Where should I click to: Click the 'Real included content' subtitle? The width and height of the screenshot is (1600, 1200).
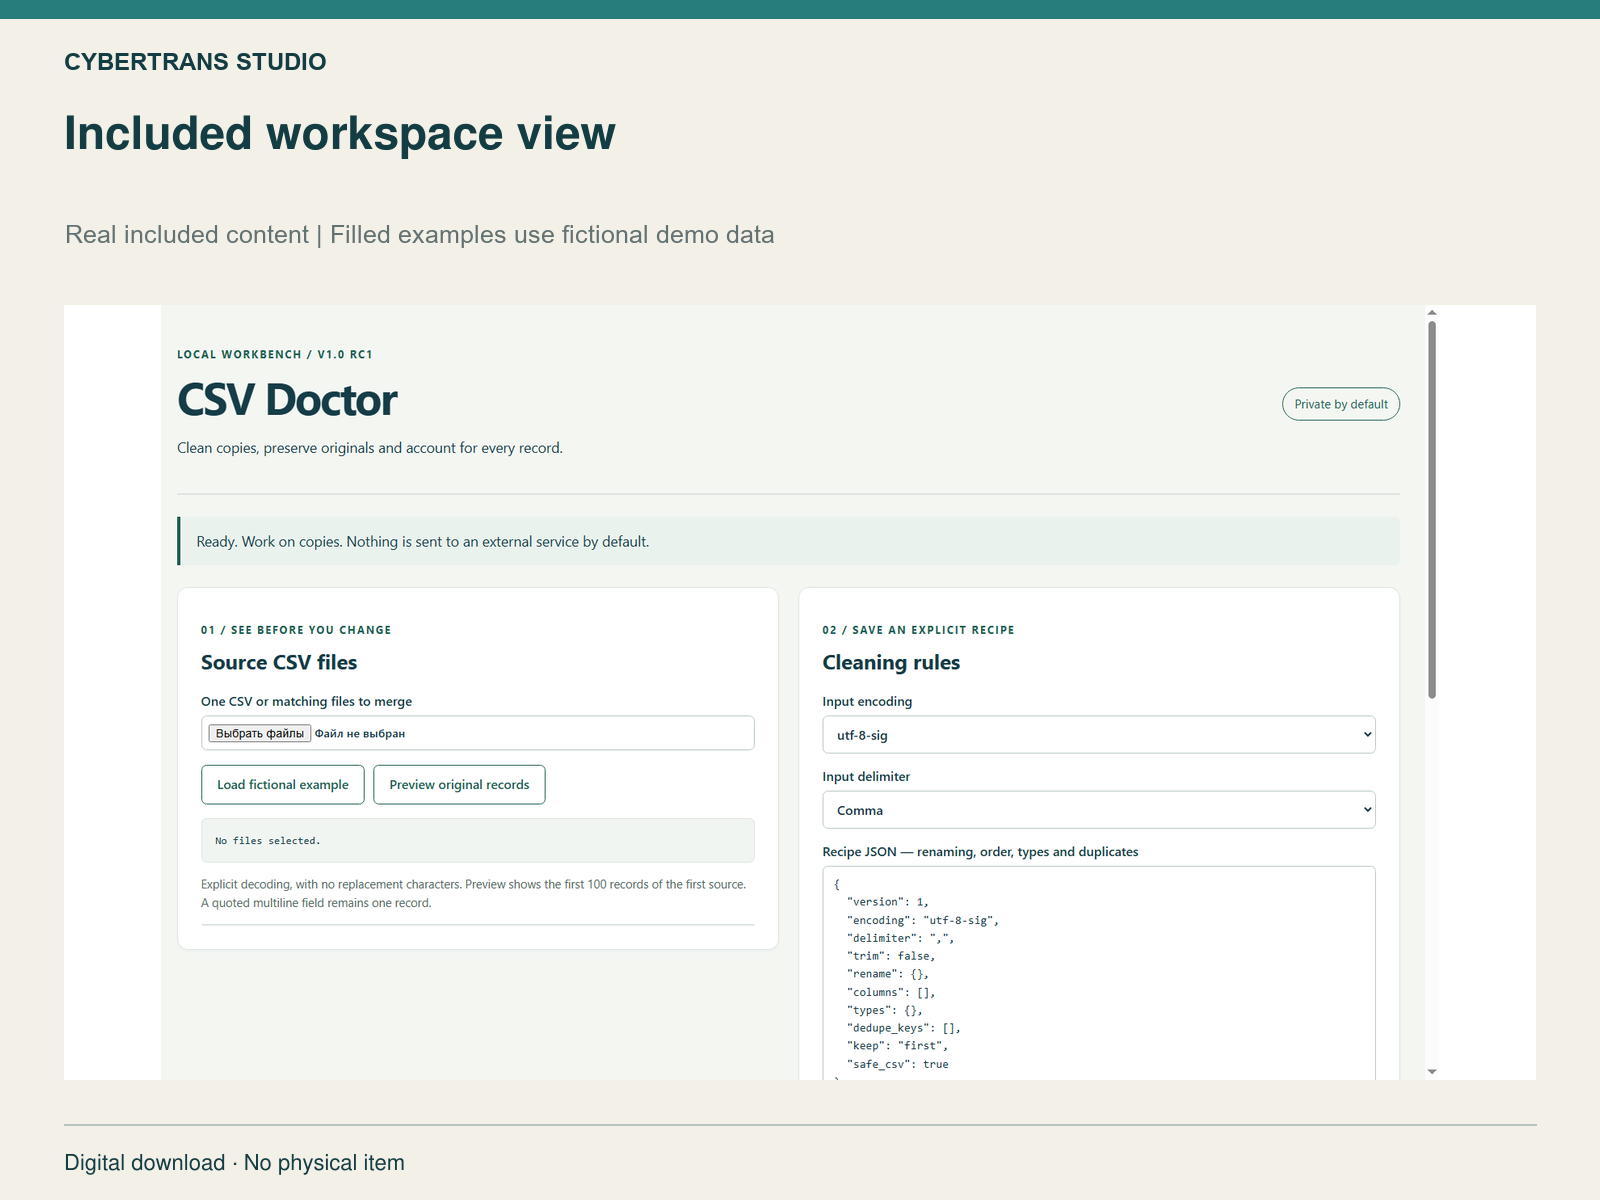coord(419,235)
